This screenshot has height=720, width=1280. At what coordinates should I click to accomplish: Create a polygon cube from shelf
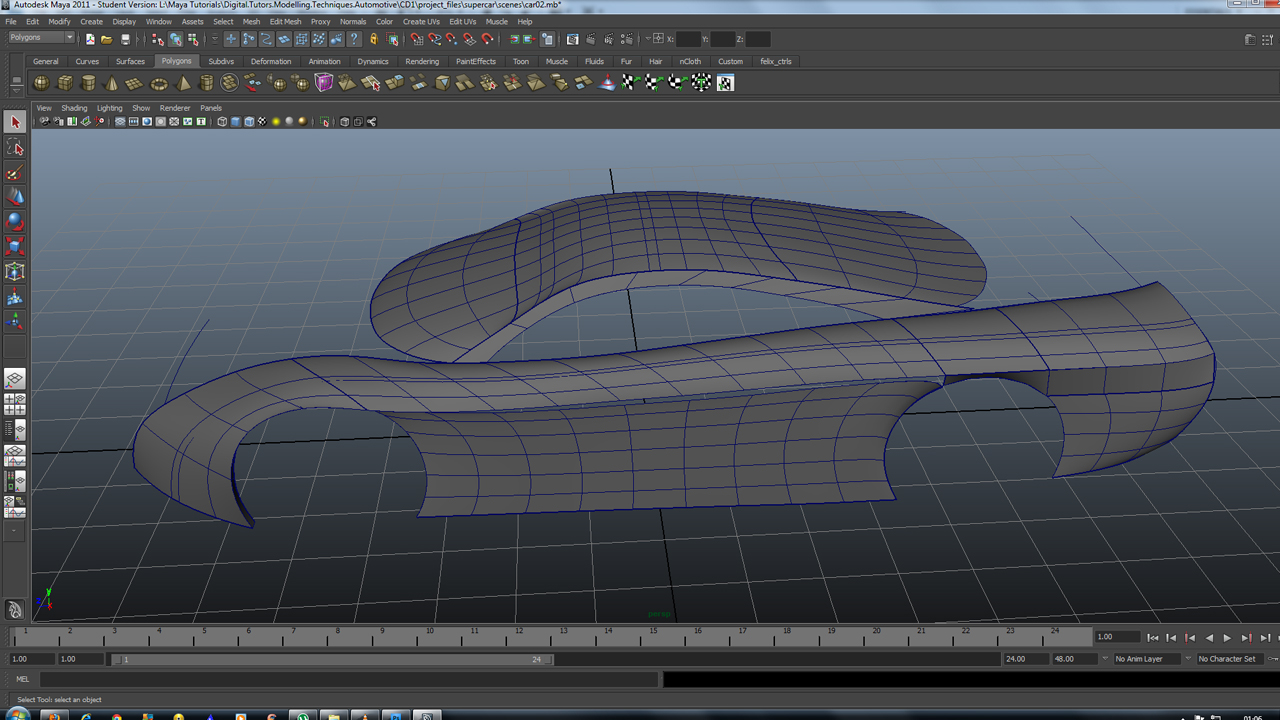click(65, 83)
